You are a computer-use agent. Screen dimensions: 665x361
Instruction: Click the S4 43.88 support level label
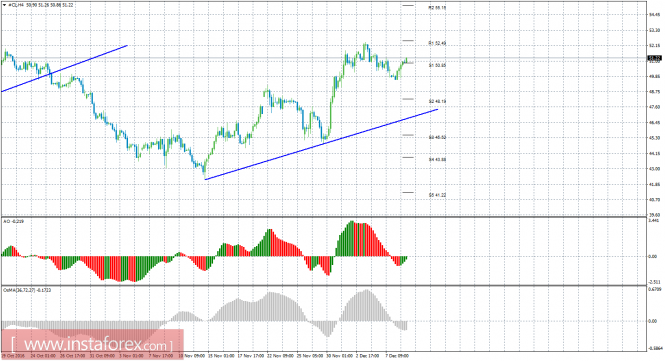click(437, 160)
